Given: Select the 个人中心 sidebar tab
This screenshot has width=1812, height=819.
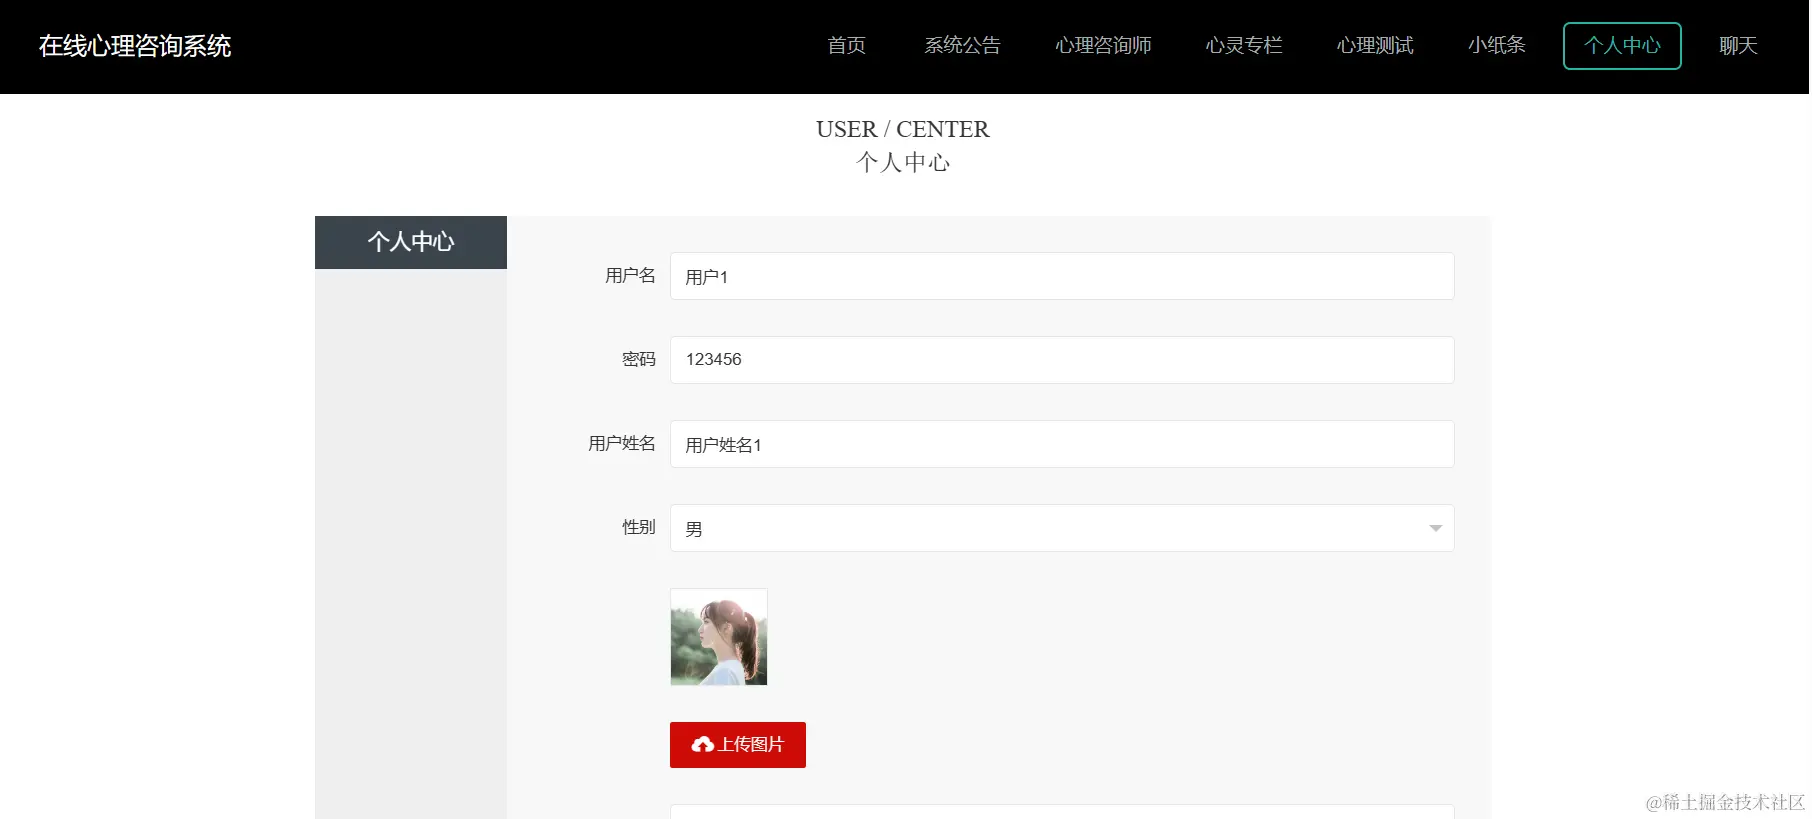Looking at the screenshot, I should pos(411,242).
